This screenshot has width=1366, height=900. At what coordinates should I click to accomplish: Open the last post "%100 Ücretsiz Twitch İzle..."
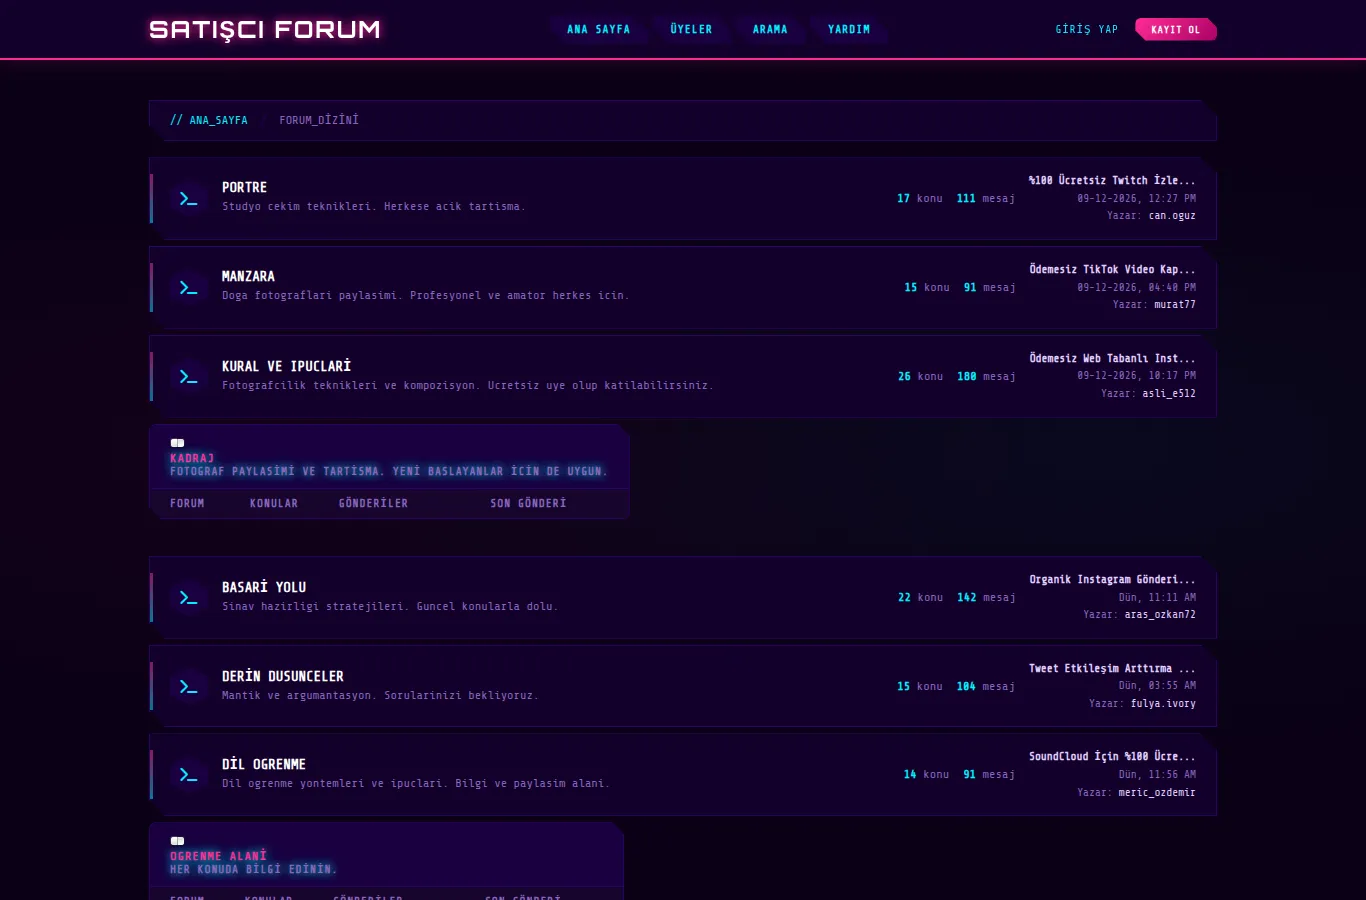point(1112,180)
